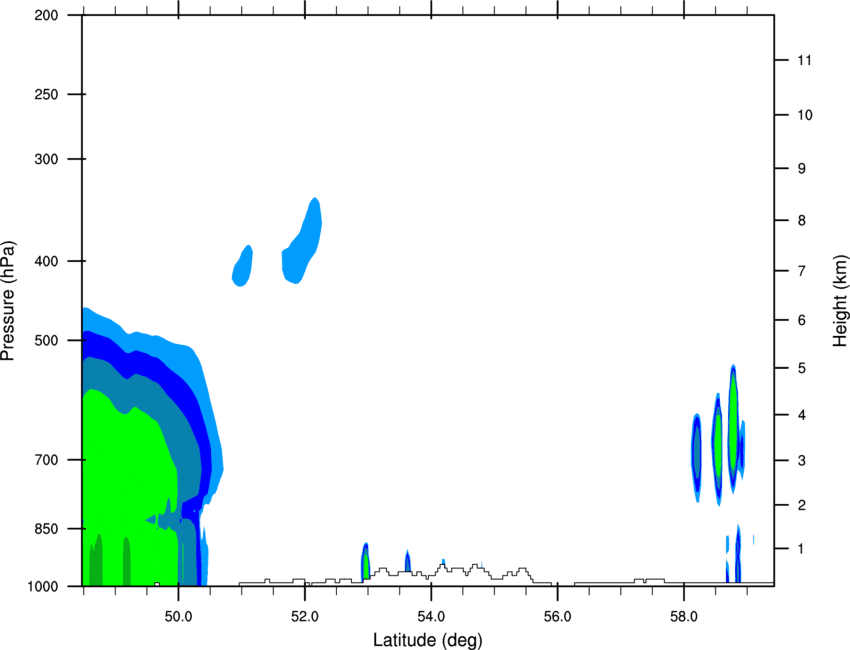Click the "Height (km)" axis title
The image size is (850, 650).
(x=839, y=300)
